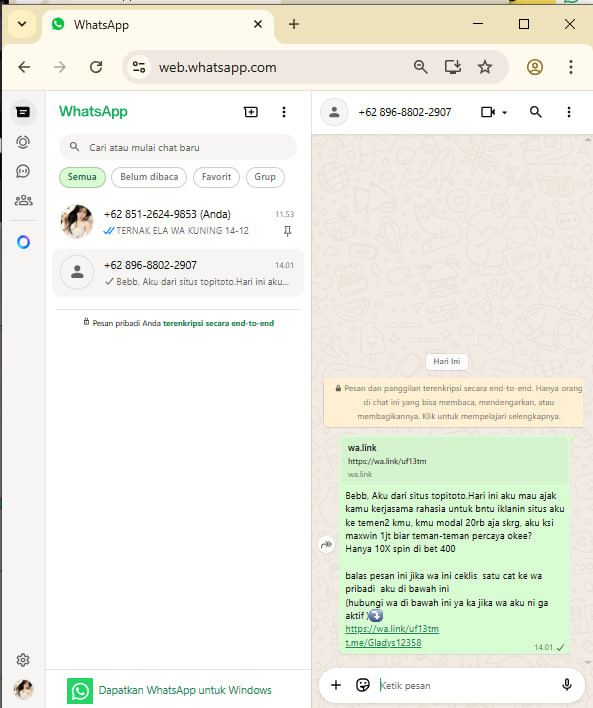Focus the 'Ketik pesan' input
This screenshot has height=708, width=593.
(465, 685)
